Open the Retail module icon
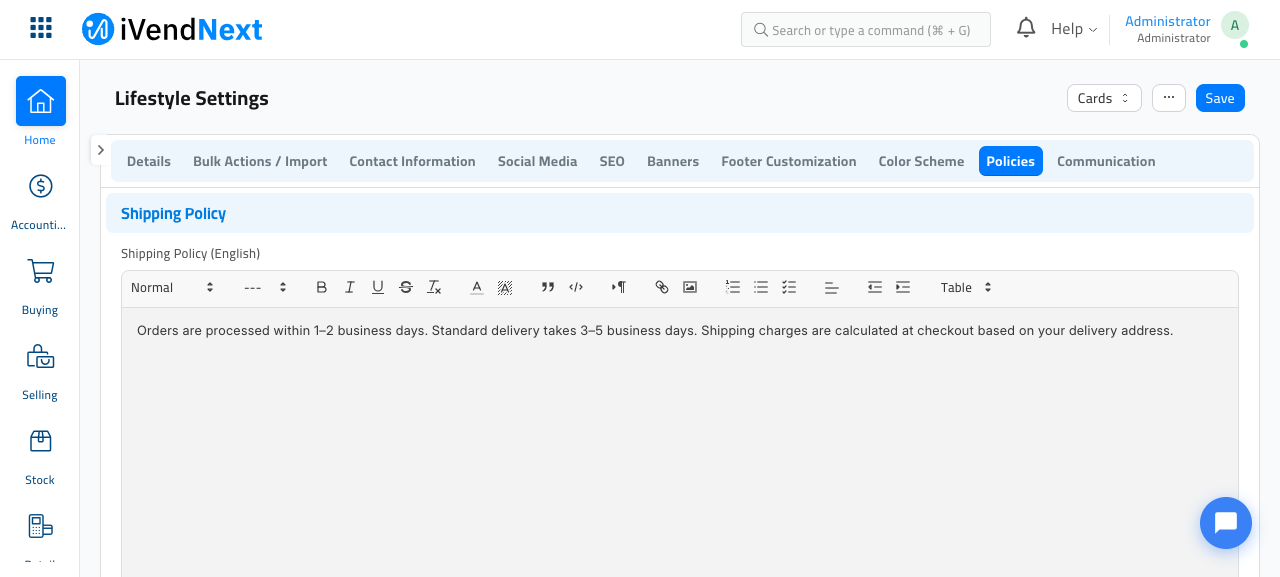This screenshot has height=577, width=1280. (40, 527)
